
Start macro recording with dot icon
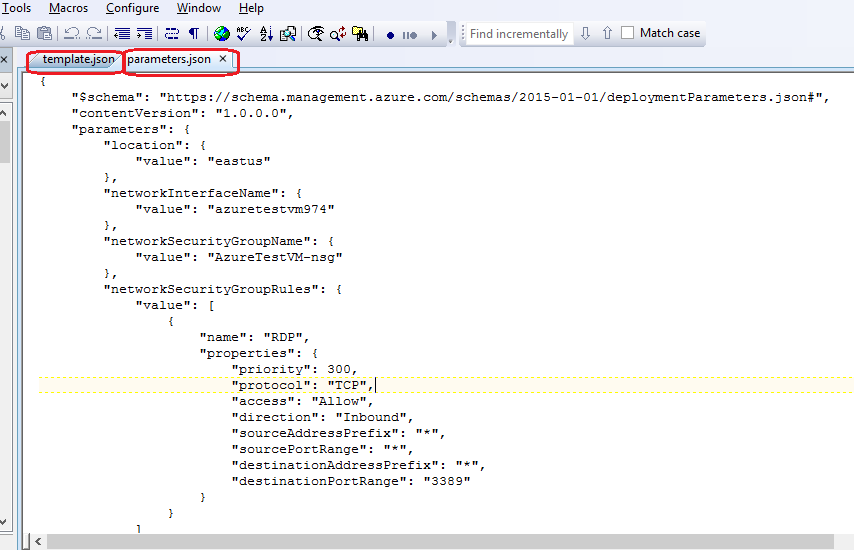(390, 35)
